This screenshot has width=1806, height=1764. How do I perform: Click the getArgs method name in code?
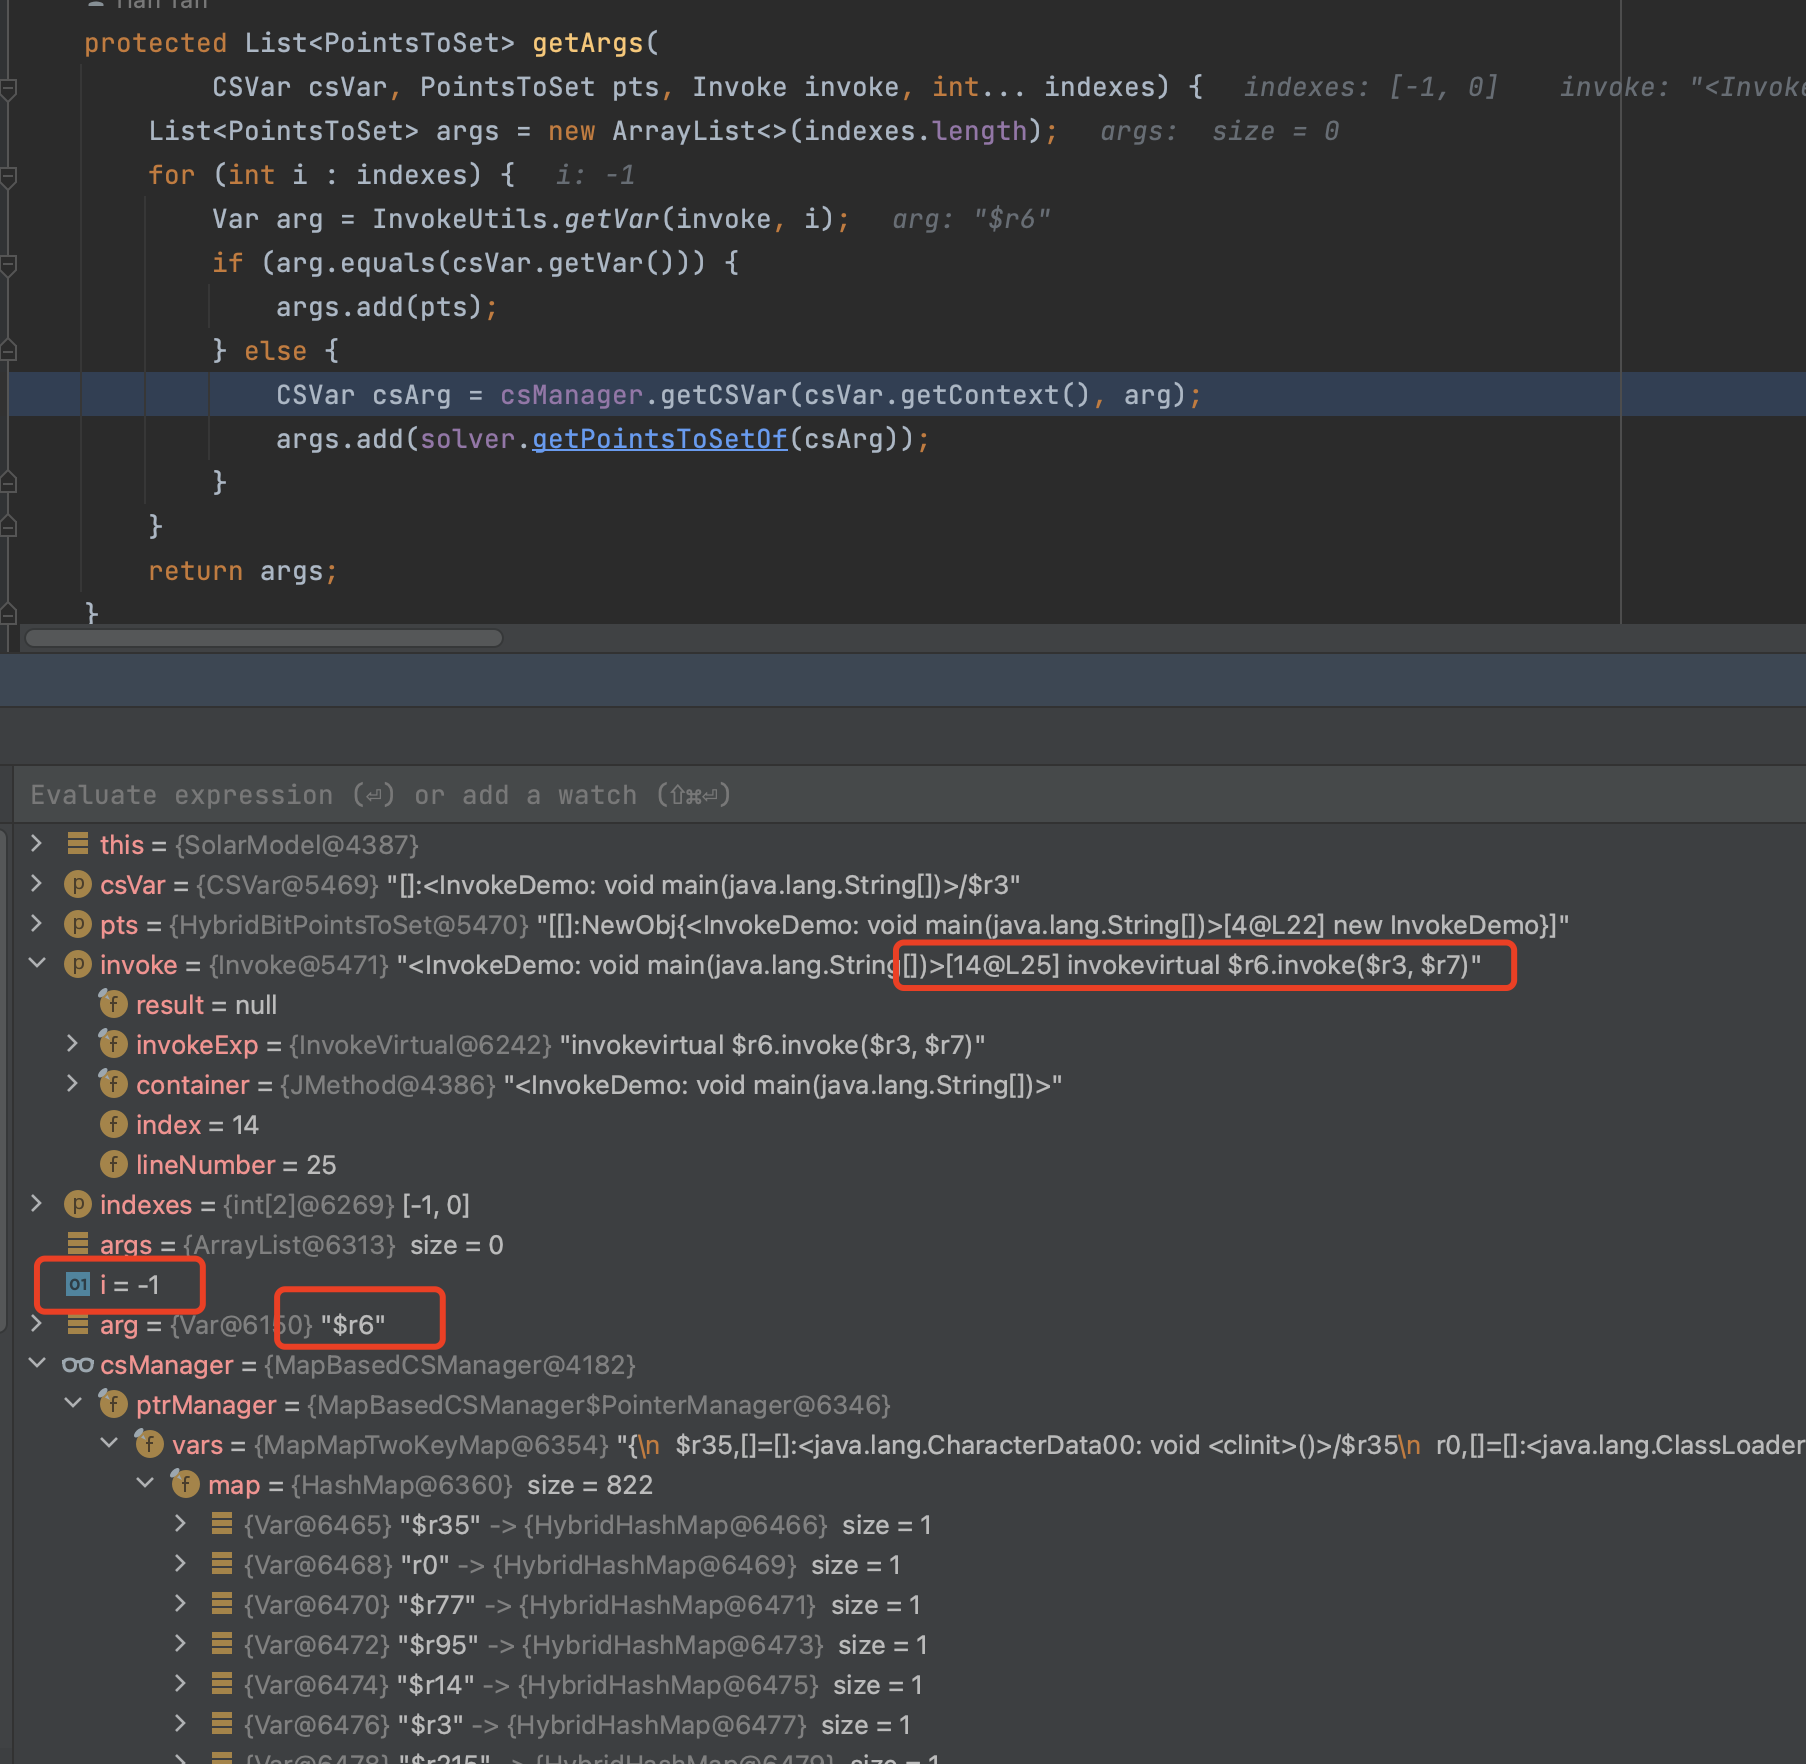pos(588,43)
